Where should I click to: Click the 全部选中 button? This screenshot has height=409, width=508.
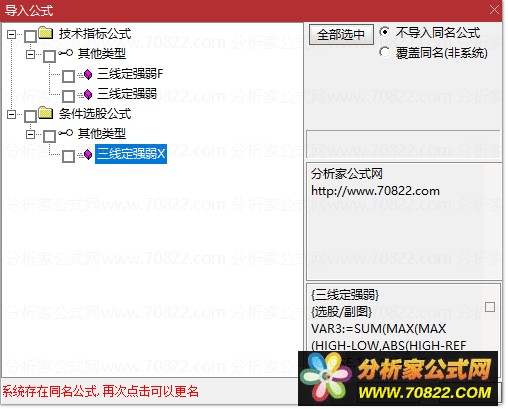[x=341, y=34]
